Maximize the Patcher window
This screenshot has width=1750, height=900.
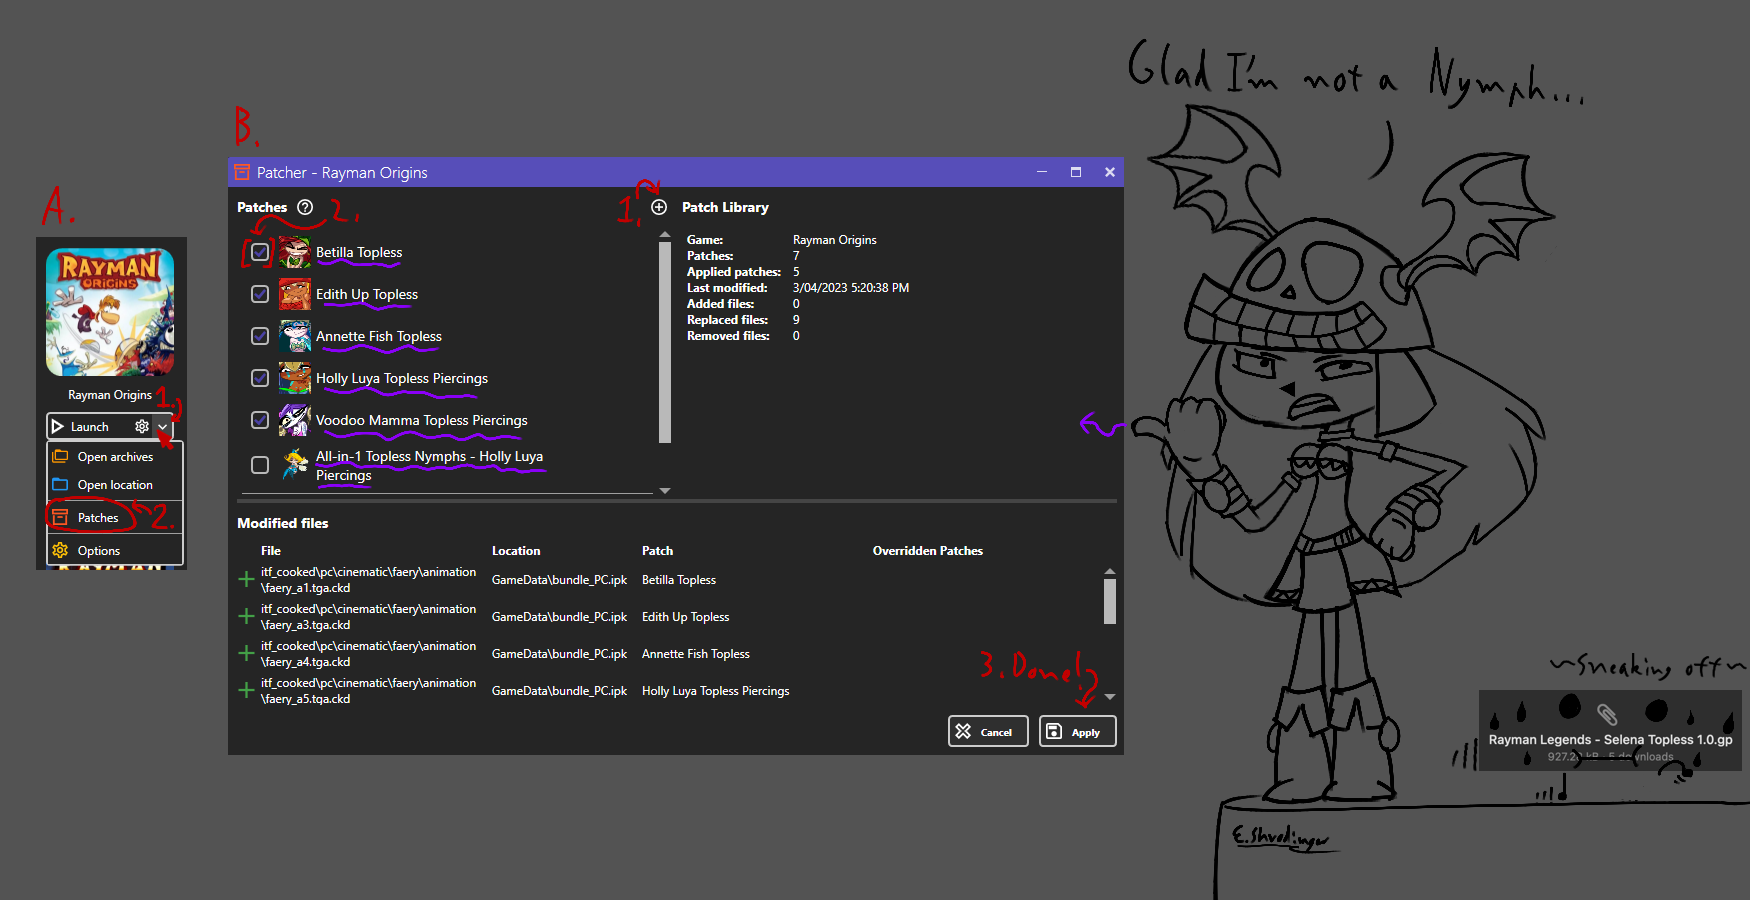click(1076, 172)
